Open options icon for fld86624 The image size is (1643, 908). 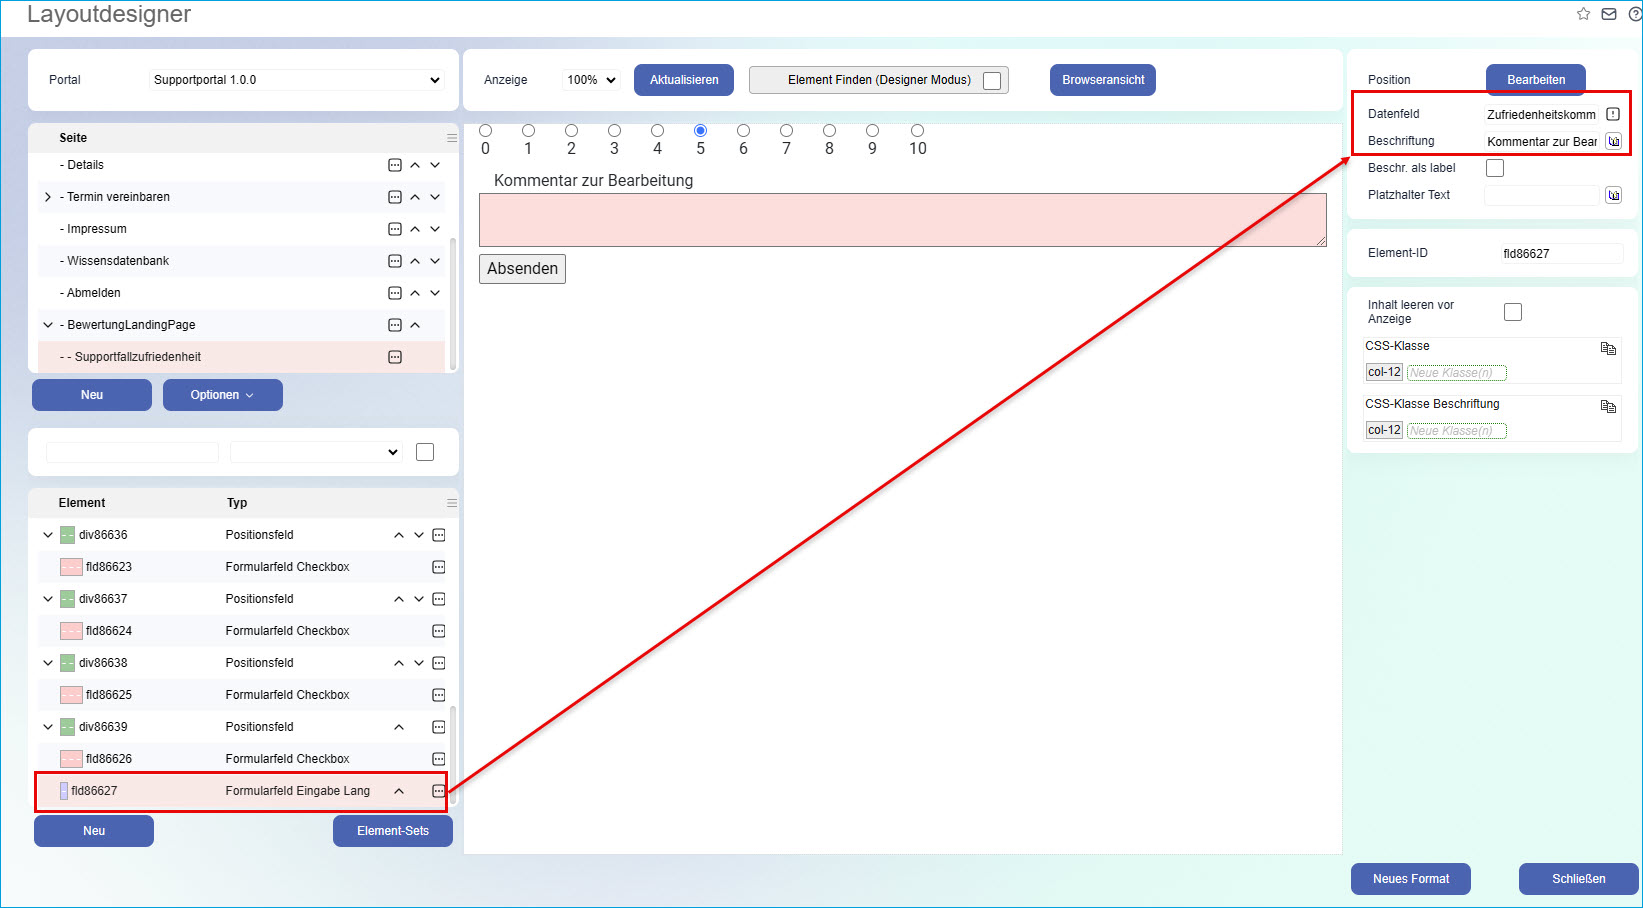coord(439,631)
